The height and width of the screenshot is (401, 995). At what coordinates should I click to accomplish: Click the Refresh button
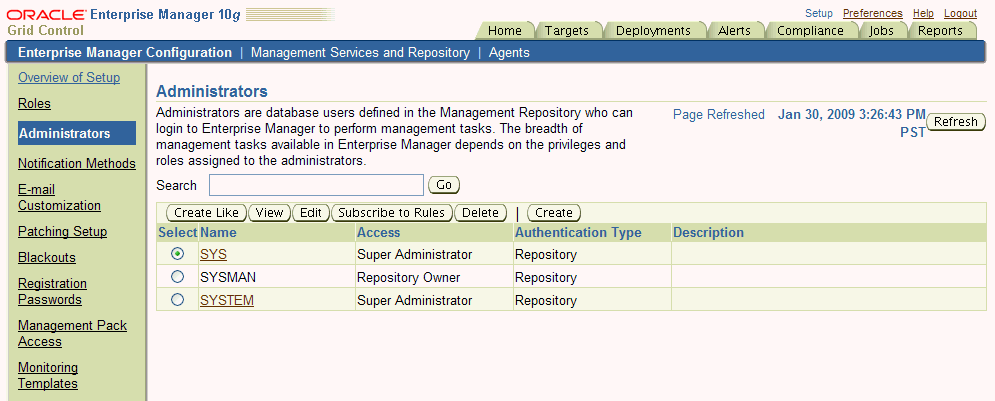pyautogui.click(x=956, y=122)
